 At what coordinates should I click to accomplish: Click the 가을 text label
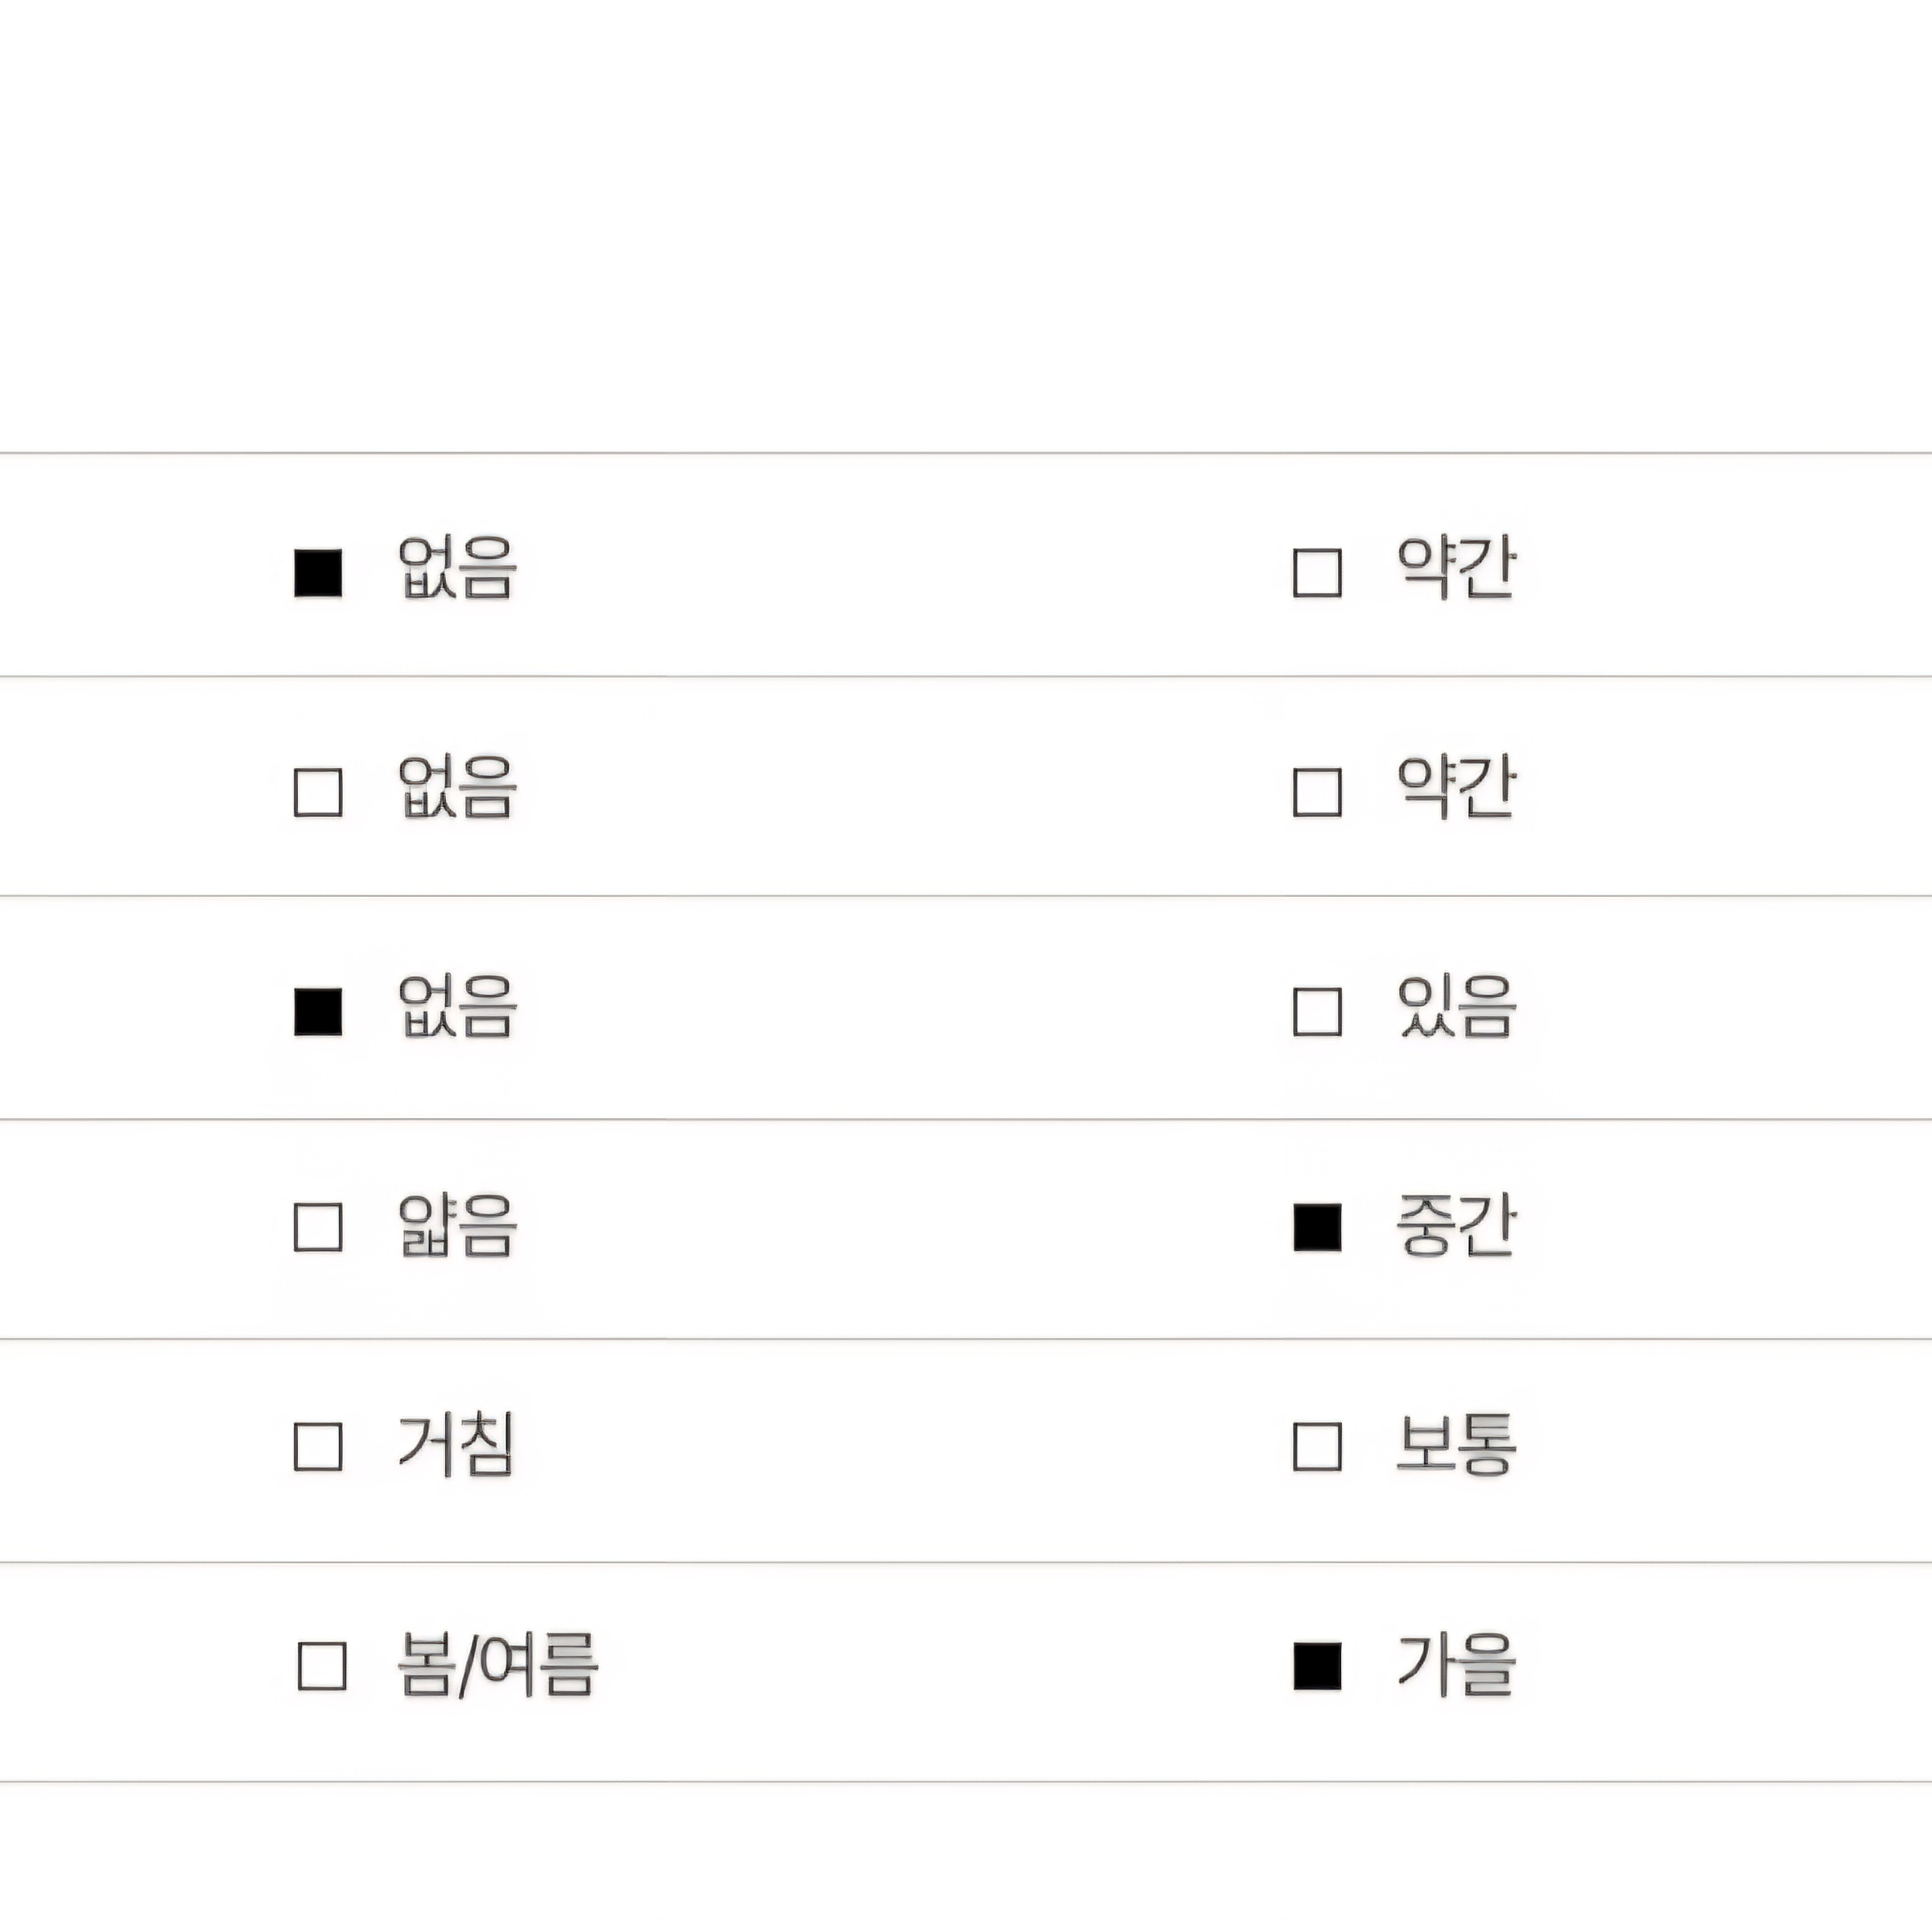[x=1456, y=1664]
